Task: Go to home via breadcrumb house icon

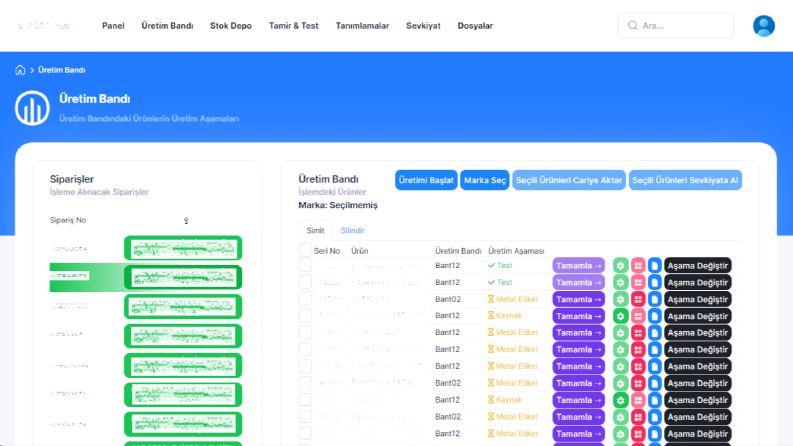Action: [20, 70]
